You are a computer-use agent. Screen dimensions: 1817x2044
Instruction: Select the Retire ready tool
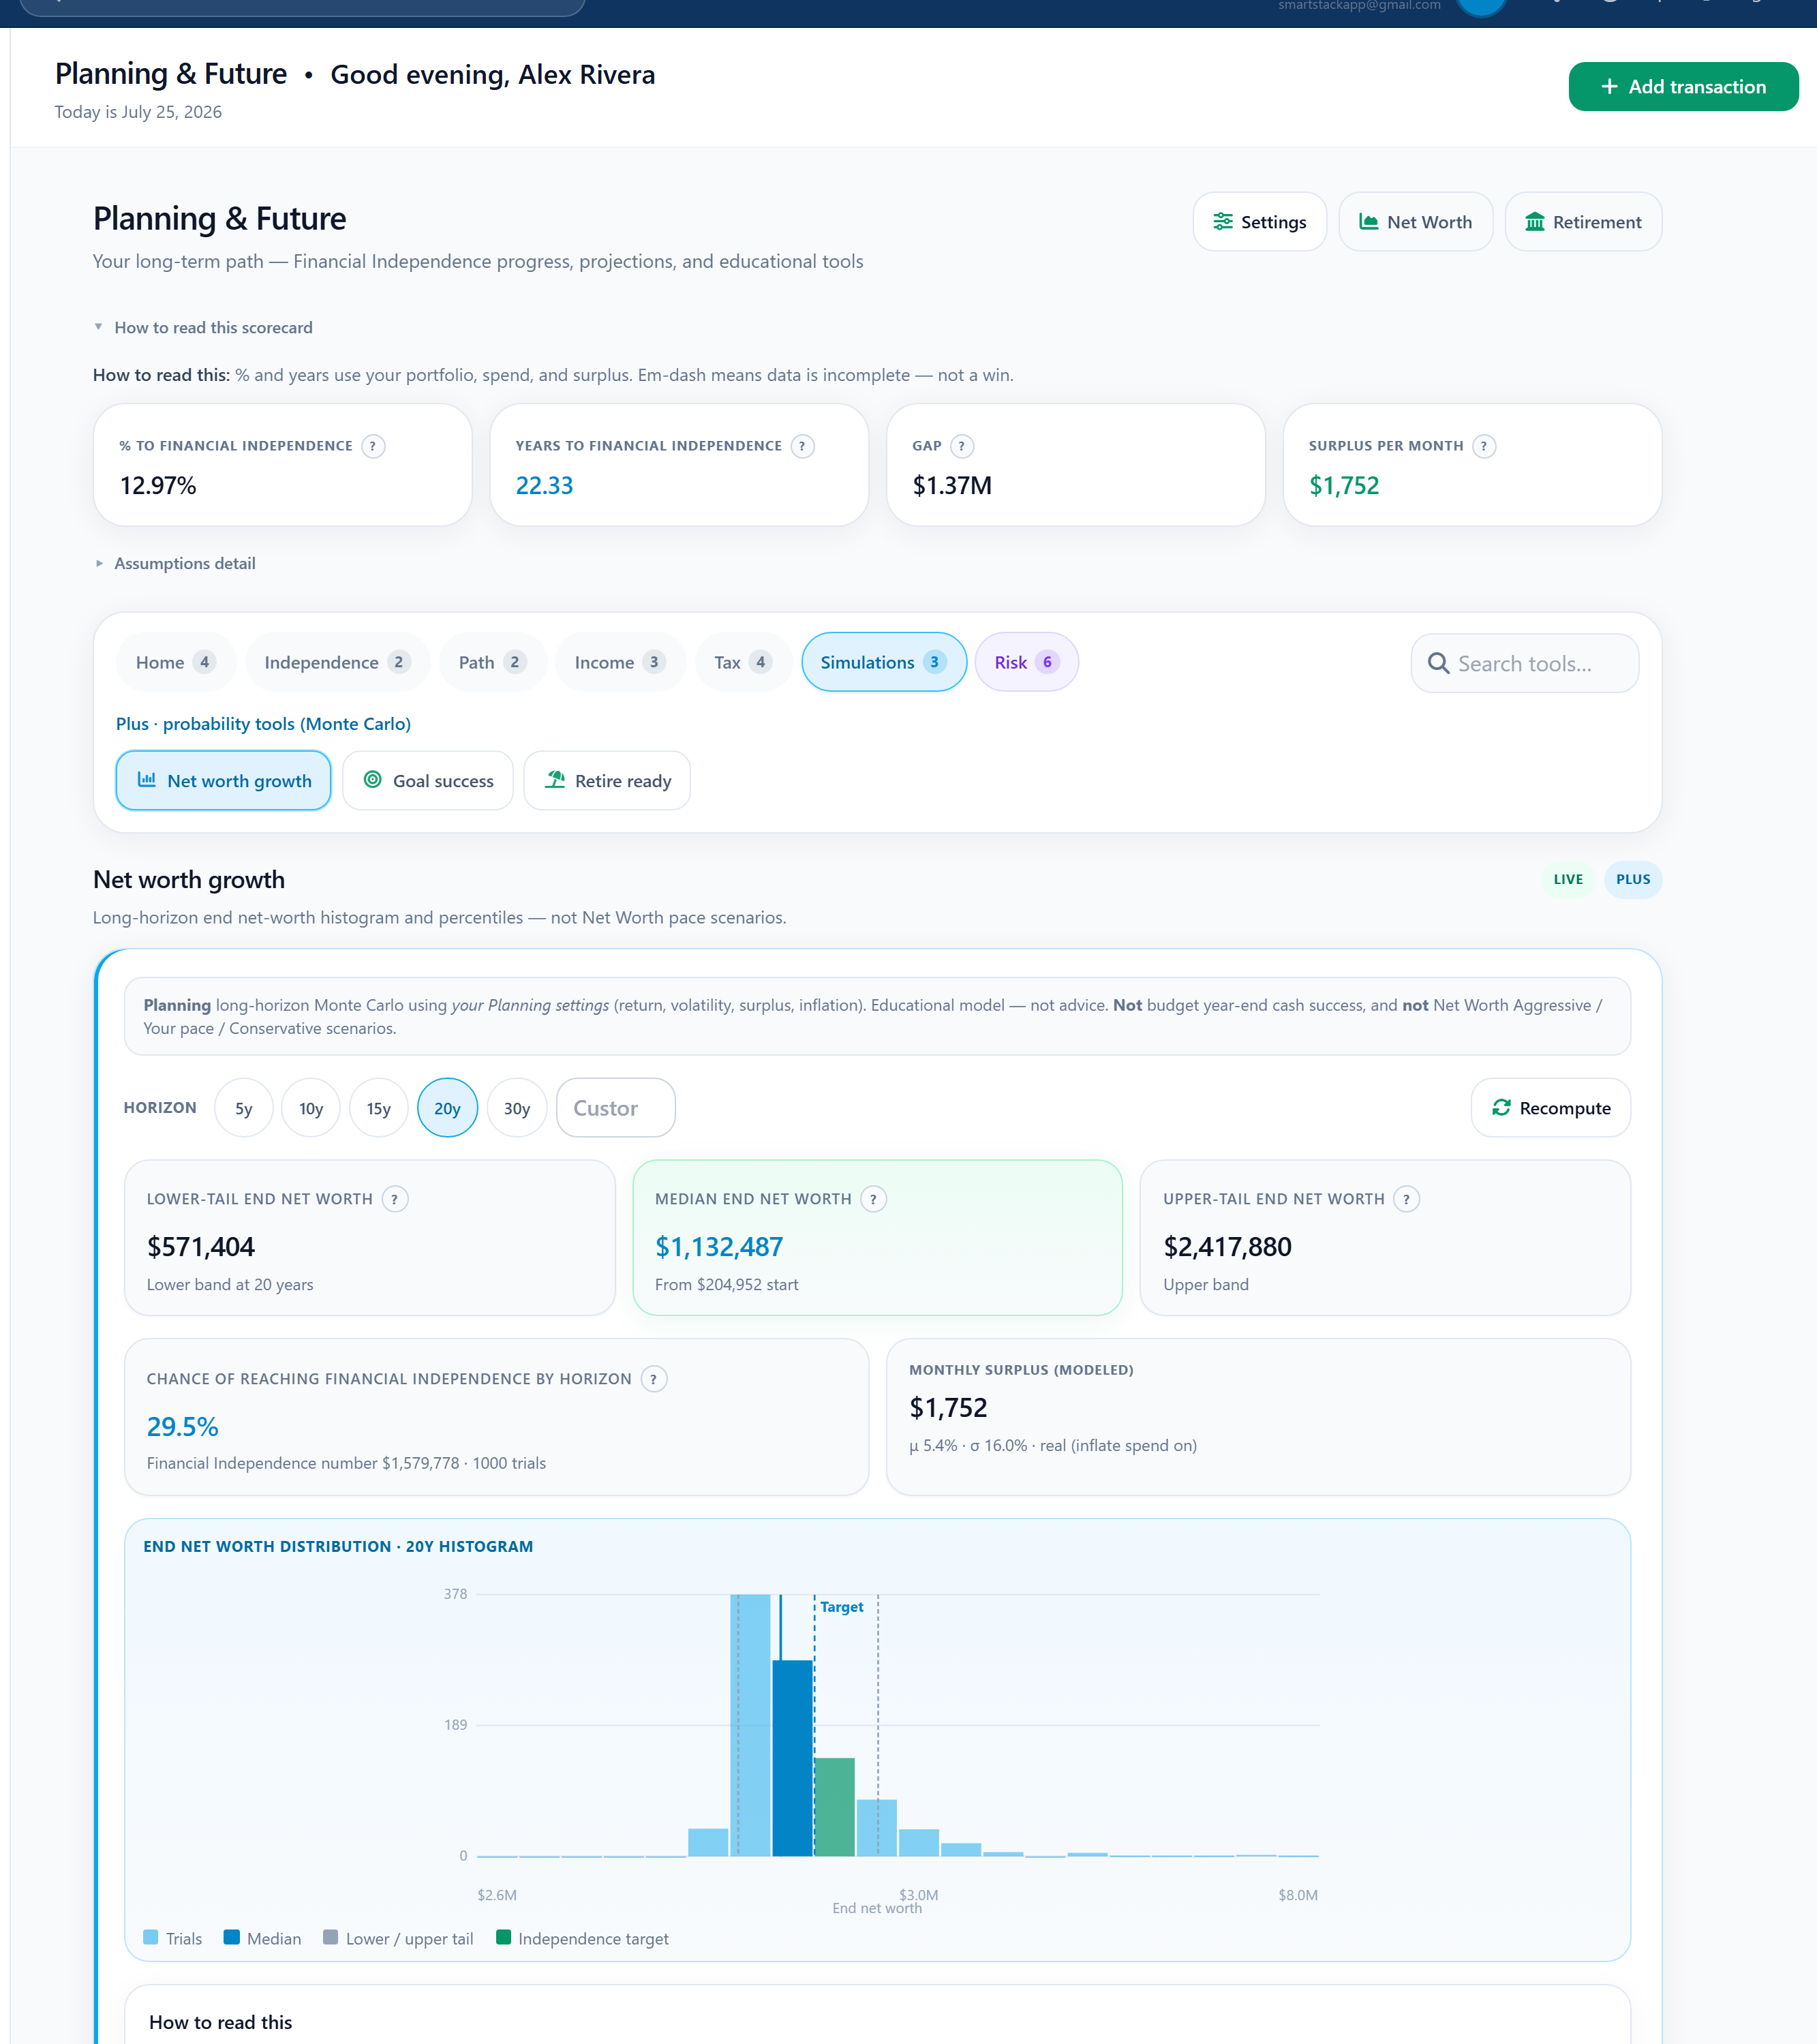607,780
